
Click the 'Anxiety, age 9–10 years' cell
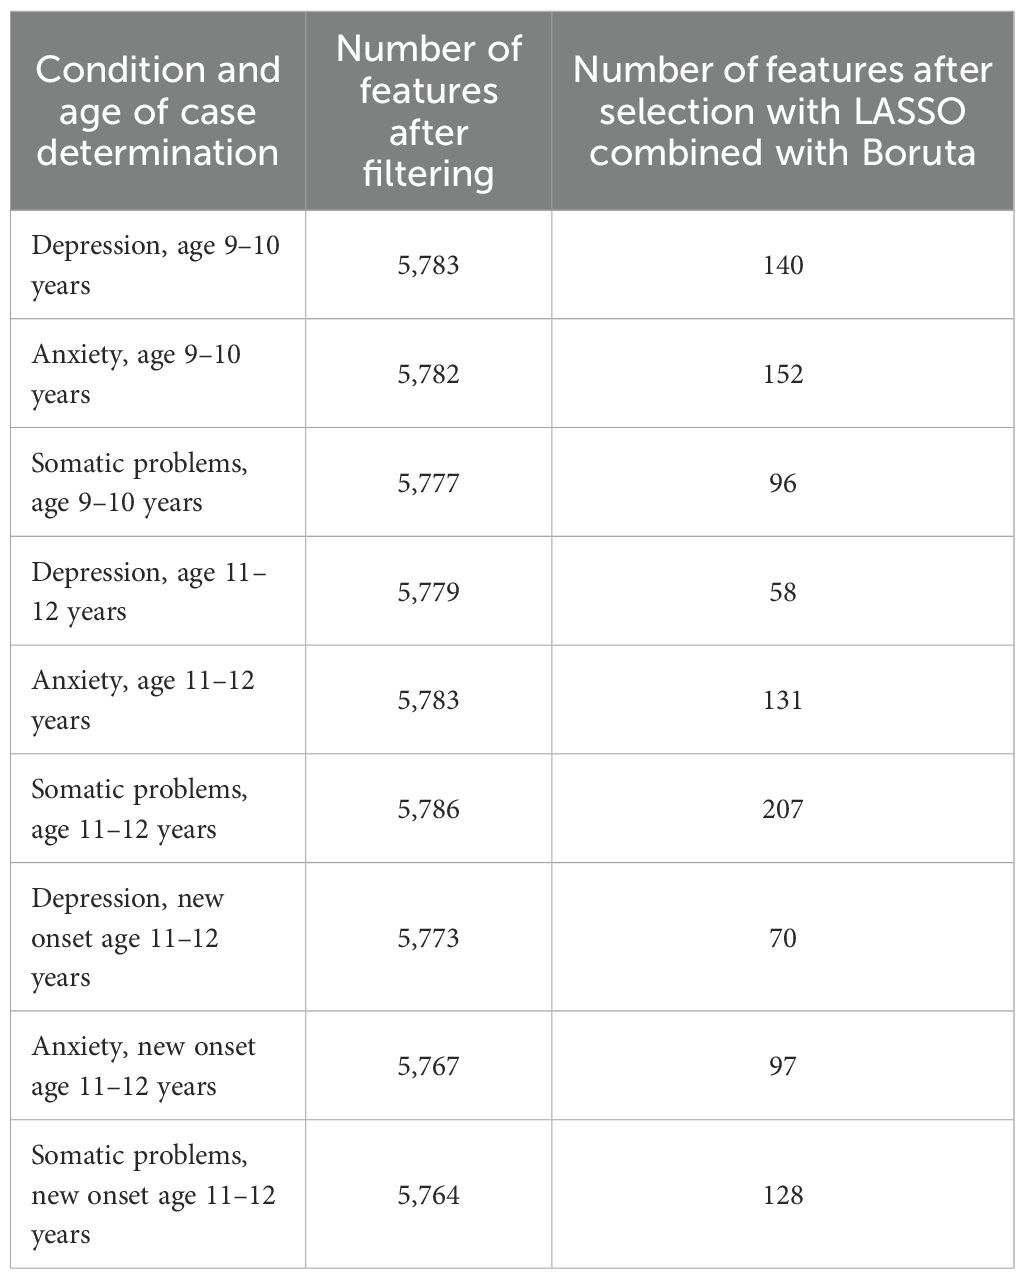[x=136, y=374]
